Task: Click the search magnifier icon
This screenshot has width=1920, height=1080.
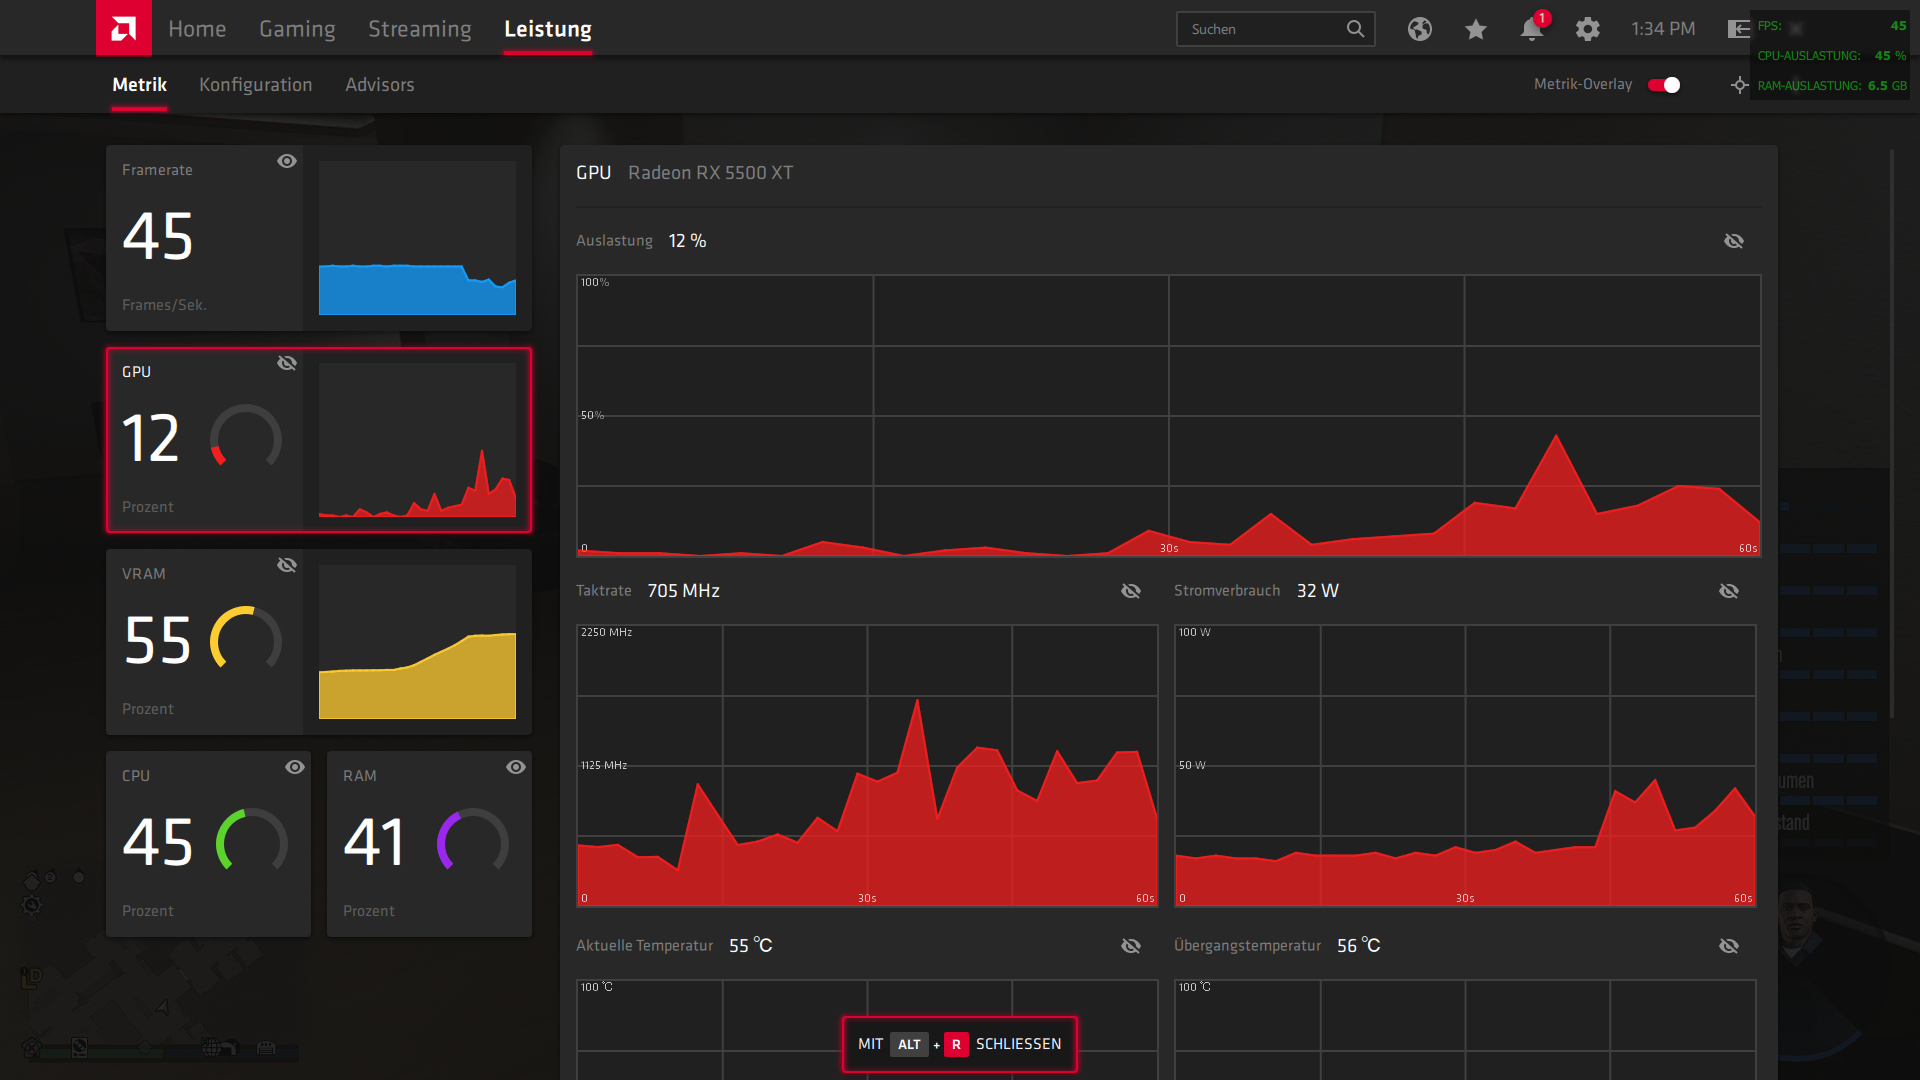Action: pos(1355,29)
